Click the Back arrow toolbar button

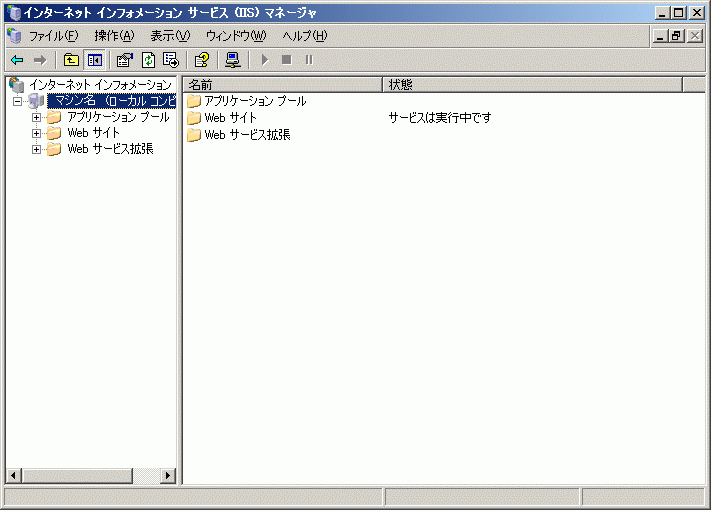(x=17, y=60)
